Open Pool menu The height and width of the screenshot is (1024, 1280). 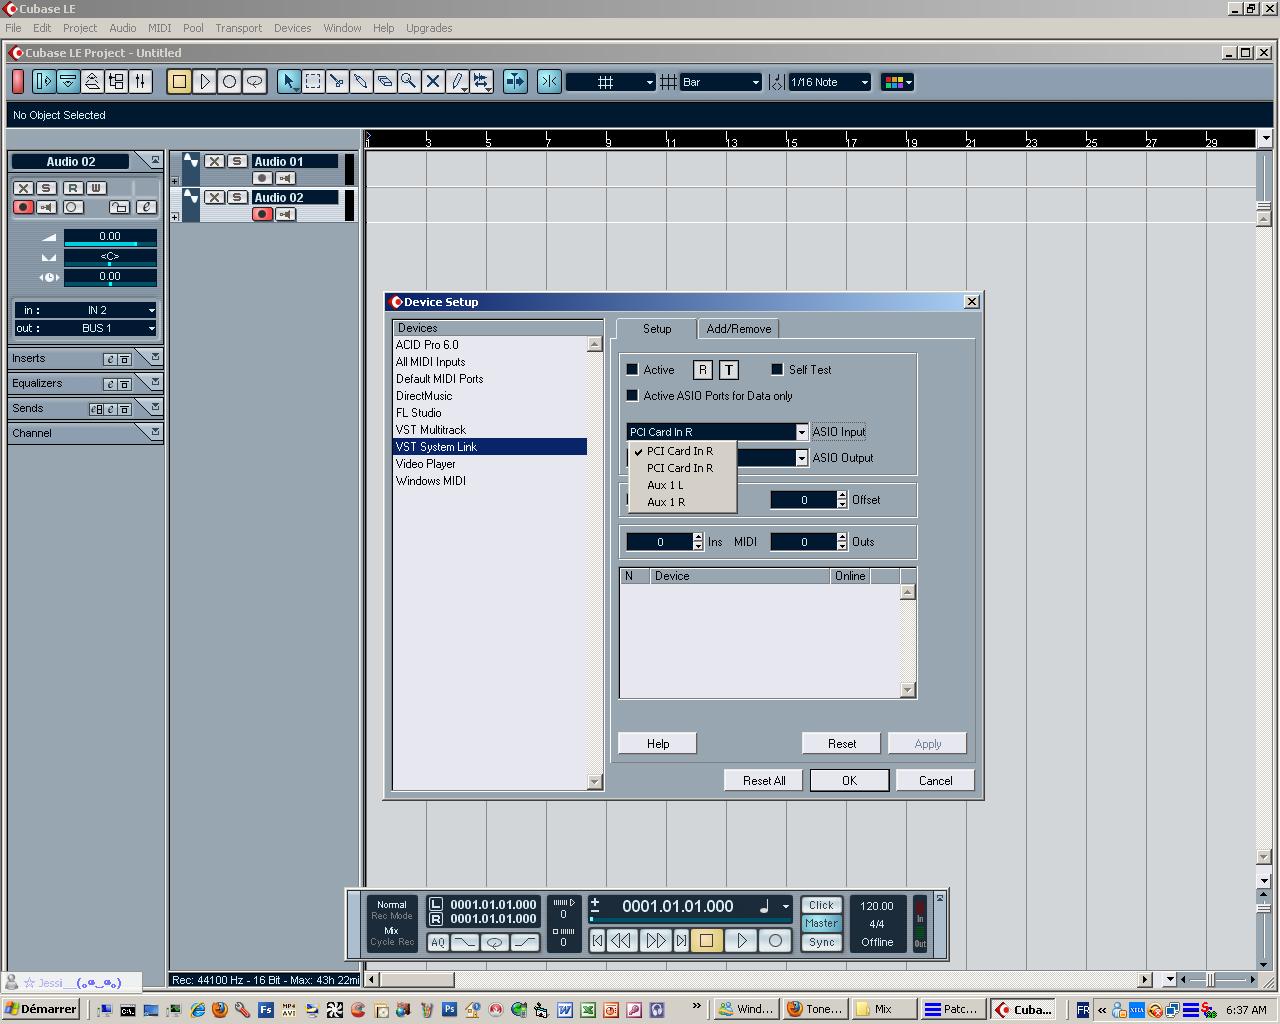pyautogui.click(x=193, y=28)
